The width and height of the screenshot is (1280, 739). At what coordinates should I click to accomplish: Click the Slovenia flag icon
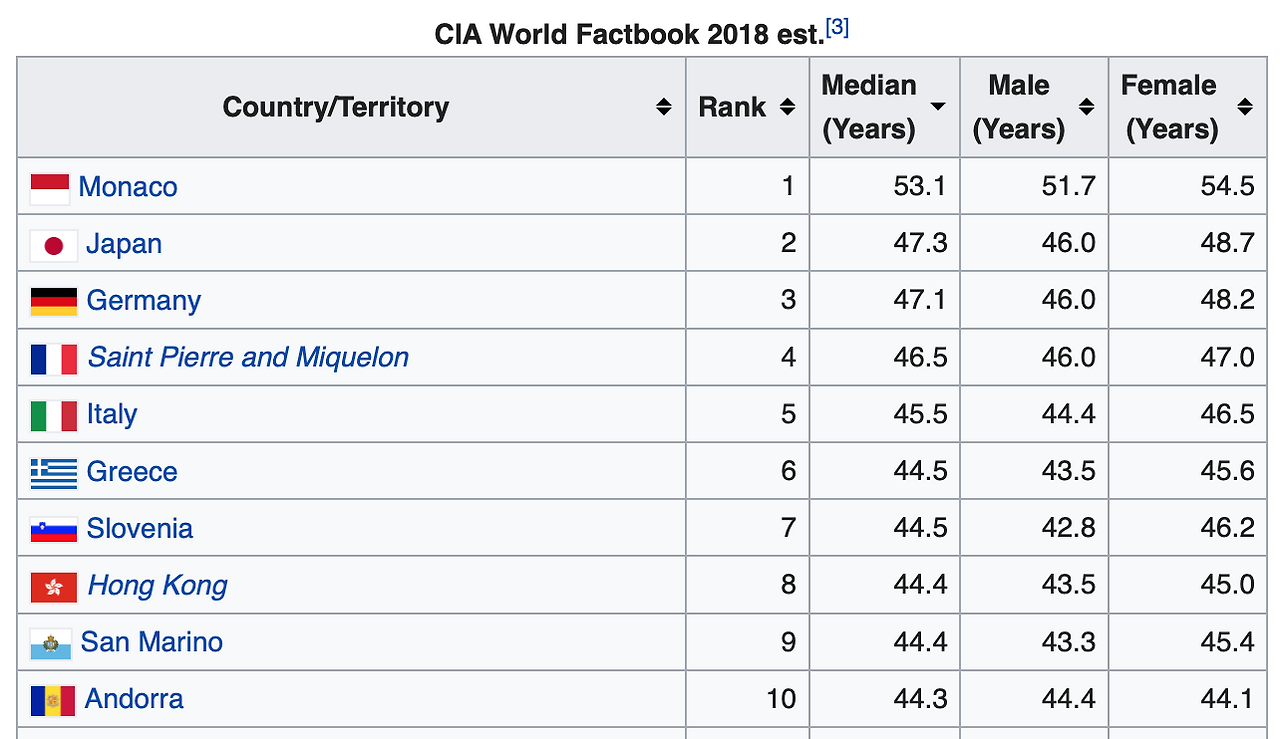[x=54, y=529]
